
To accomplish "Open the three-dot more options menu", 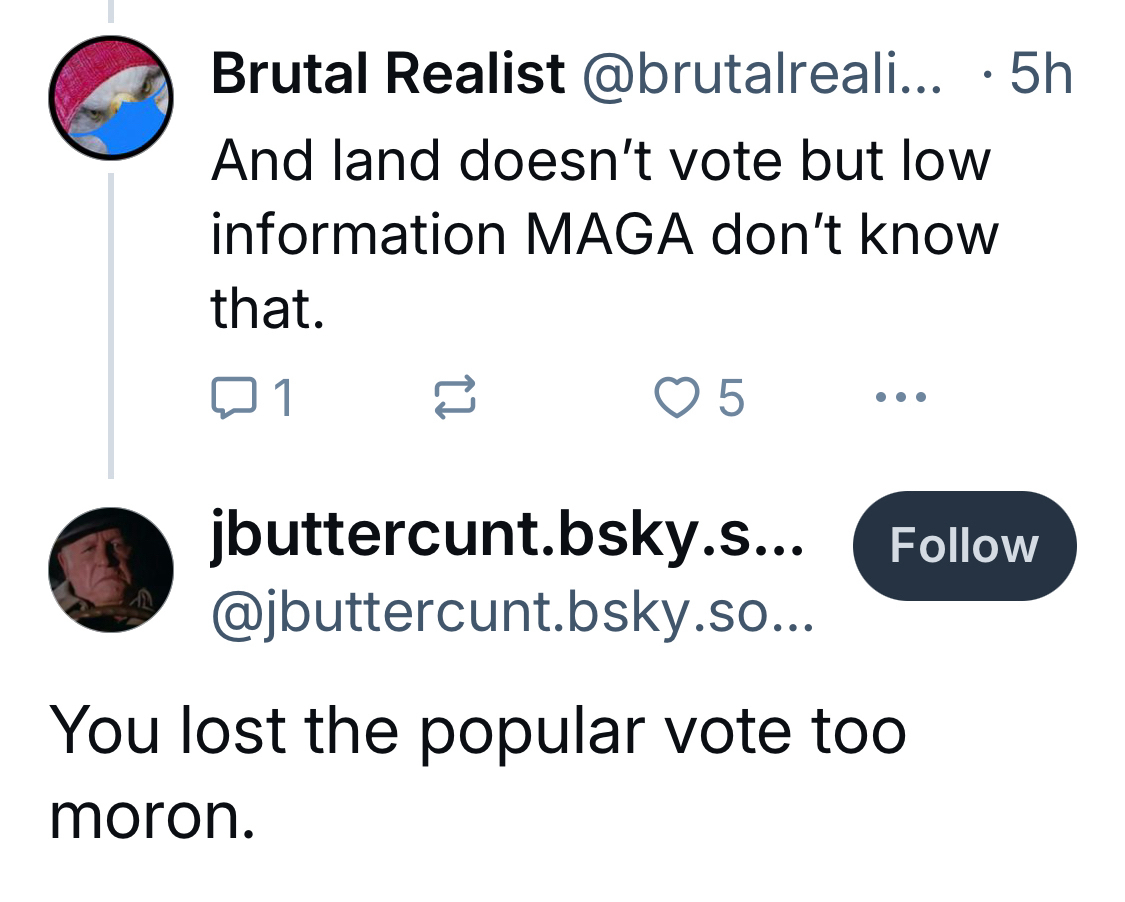I will point(900,398).
